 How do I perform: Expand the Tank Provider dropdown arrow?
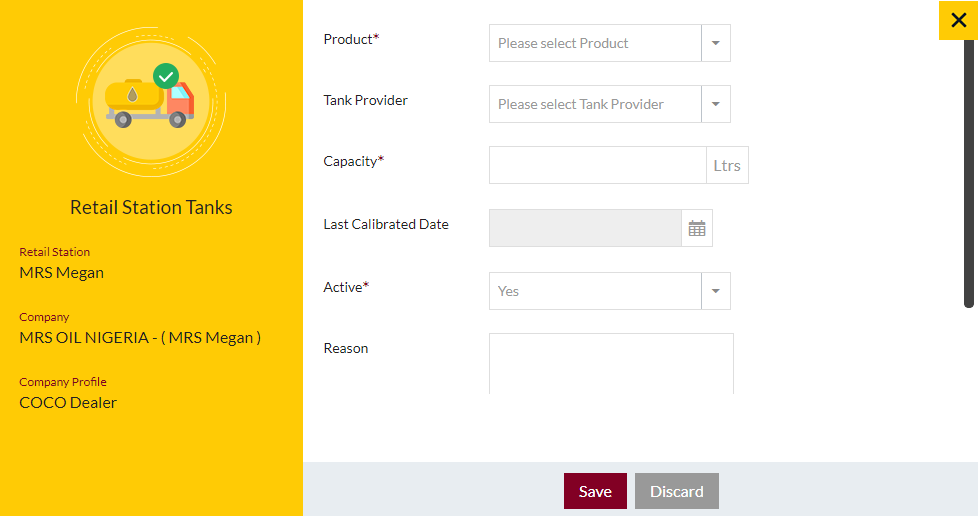[x=716, y=104]
